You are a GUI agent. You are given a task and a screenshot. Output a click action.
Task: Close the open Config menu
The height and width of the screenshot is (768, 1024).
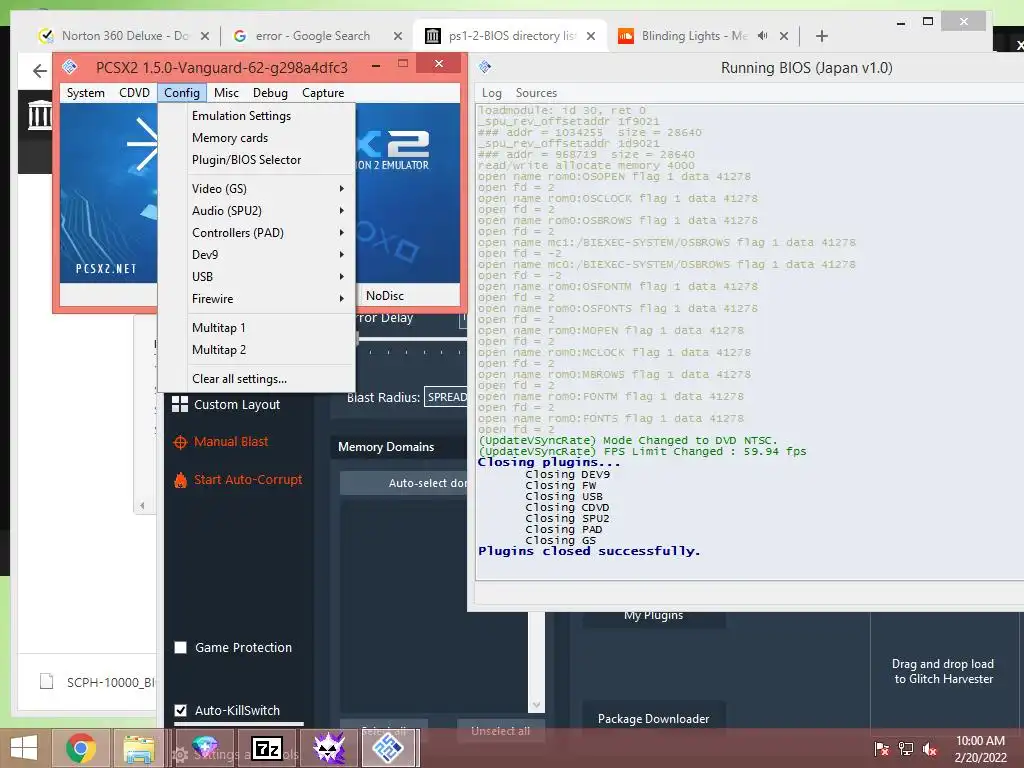(182, 93)
